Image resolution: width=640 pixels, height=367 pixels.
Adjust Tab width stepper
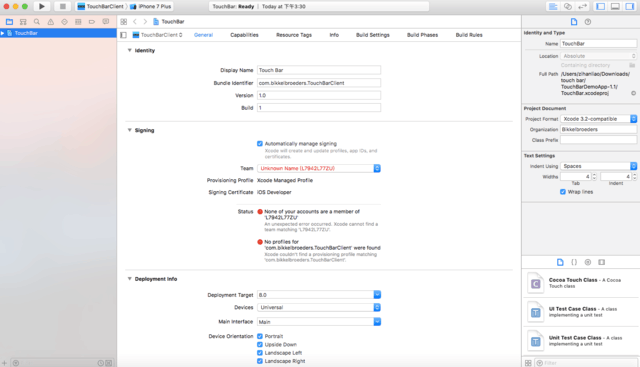pos(594,177)
